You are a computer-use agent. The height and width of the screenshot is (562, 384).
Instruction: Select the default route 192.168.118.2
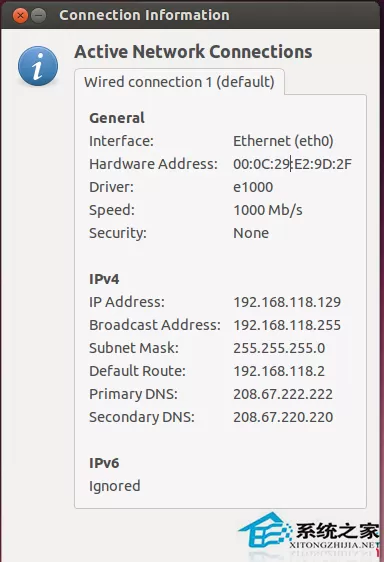click(x=279, y=371)
